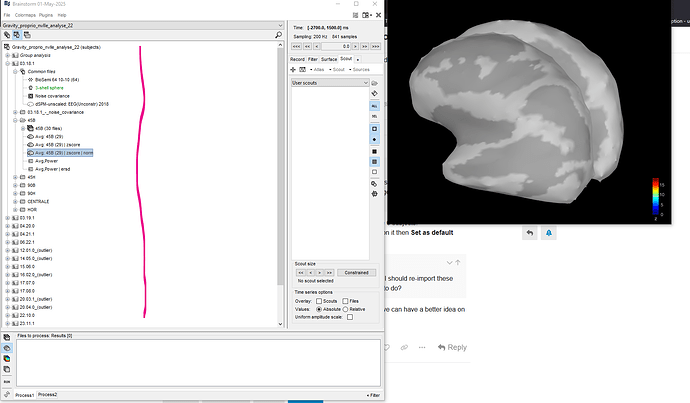The height and width of the screenshot is (403, 690).
Task: Collapse the 03.18.1 subject node
Action: point(7,64)
